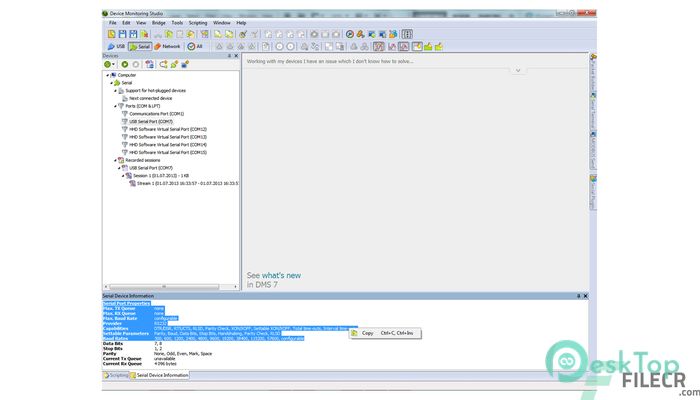Select USB Serial Port (COM7) under Ports

(x=151, y=121)
